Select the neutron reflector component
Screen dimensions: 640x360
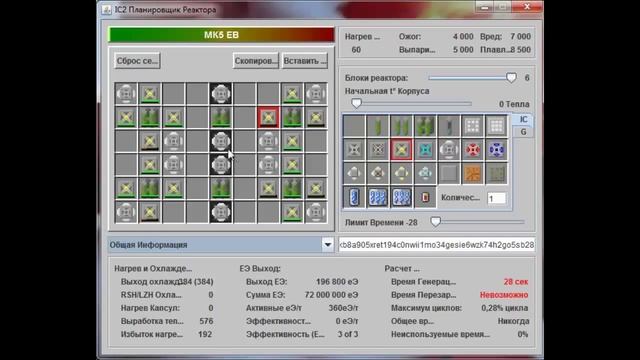tap(472, 126)
